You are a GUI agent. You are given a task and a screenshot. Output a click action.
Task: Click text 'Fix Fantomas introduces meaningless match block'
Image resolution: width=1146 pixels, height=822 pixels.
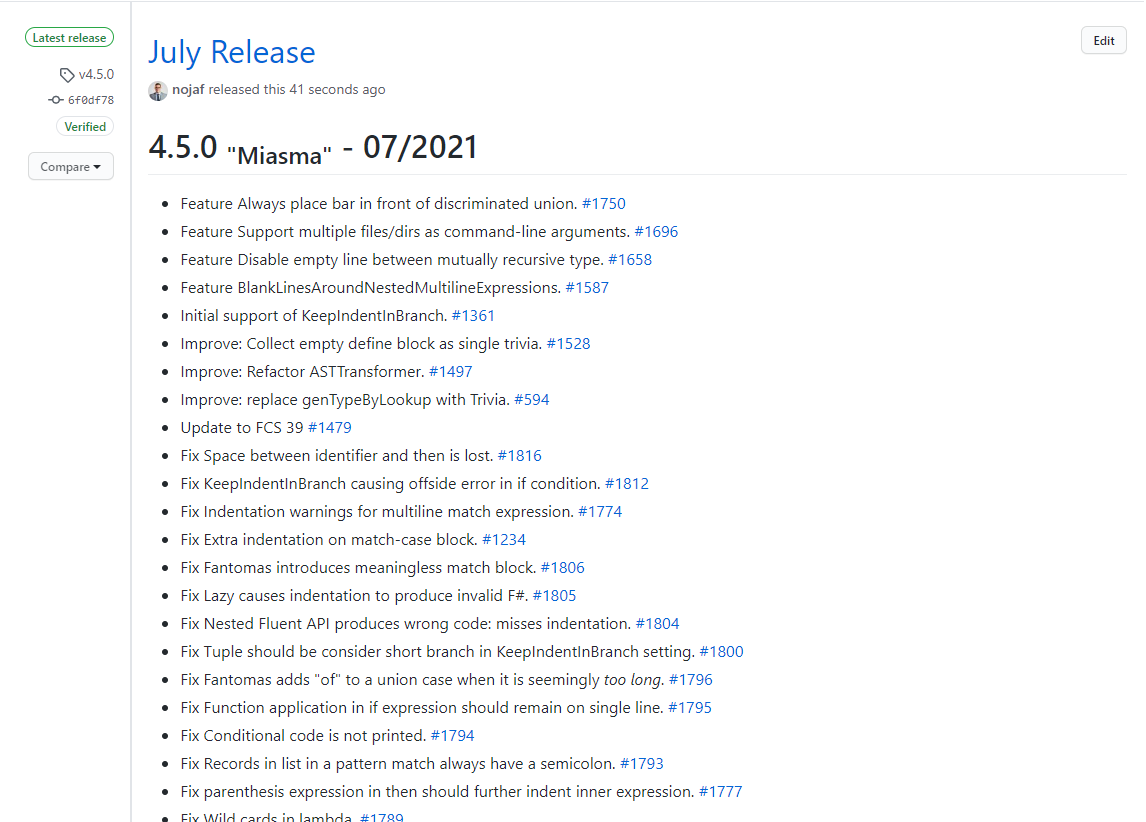click(358, 568)
